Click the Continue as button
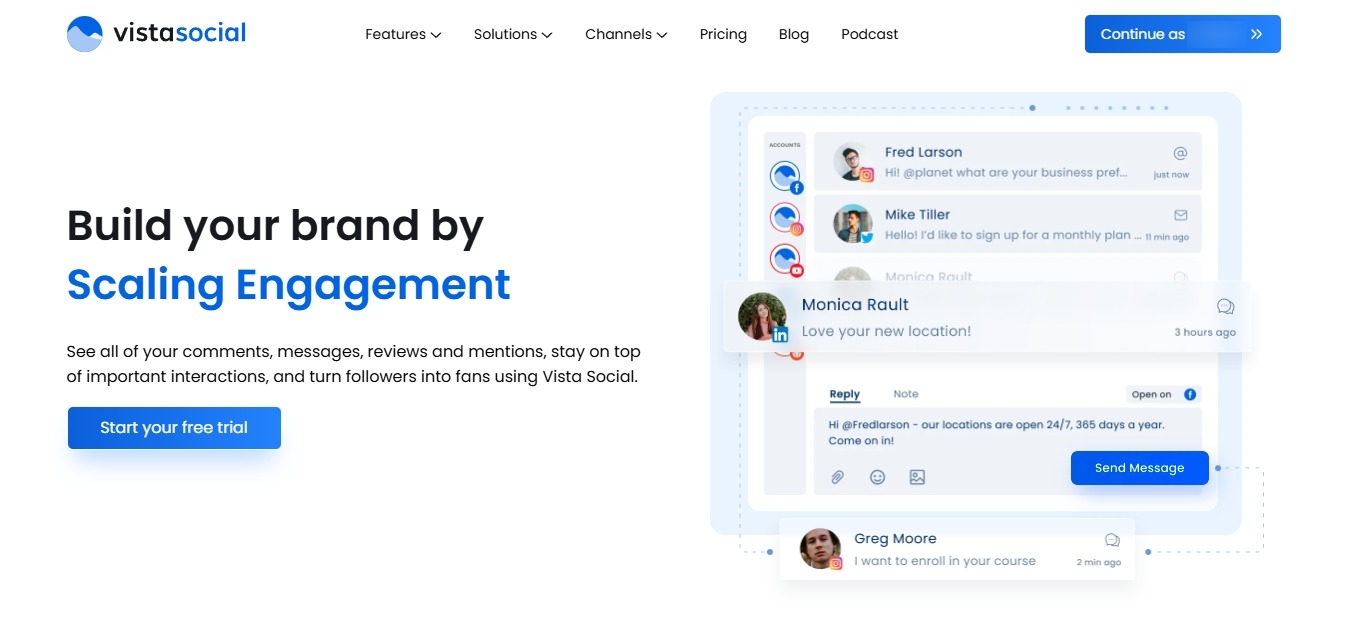1348x640 pixels. [x=1182, y=34]
